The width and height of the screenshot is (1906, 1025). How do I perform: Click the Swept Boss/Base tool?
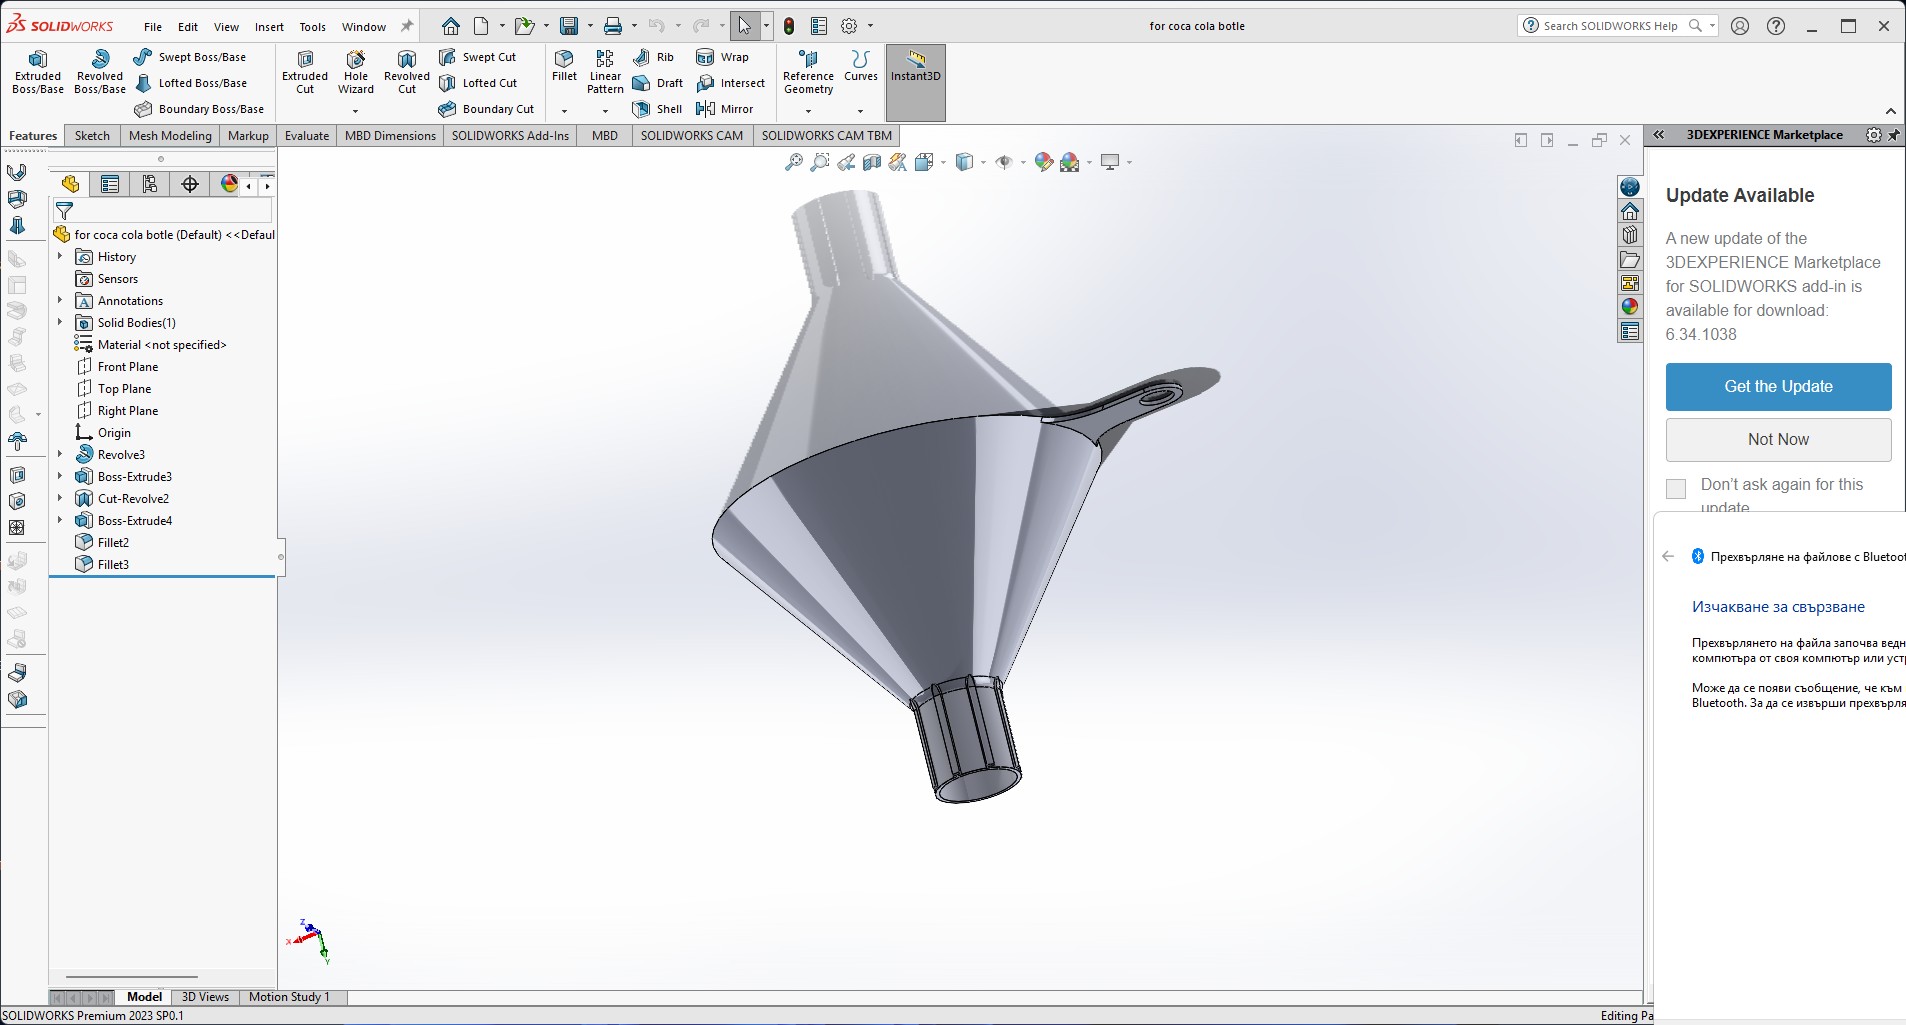click(190, 57)
